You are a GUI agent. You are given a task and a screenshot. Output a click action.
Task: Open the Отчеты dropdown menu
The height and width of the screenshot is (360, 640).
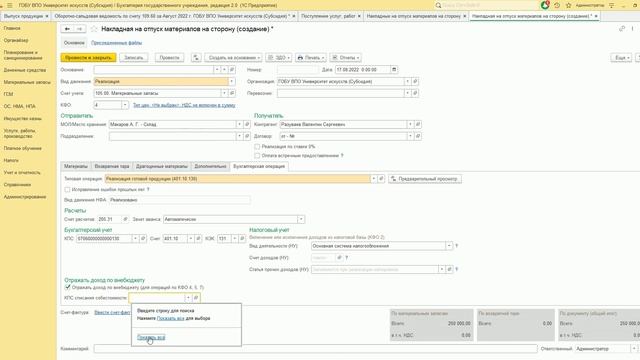345,58
